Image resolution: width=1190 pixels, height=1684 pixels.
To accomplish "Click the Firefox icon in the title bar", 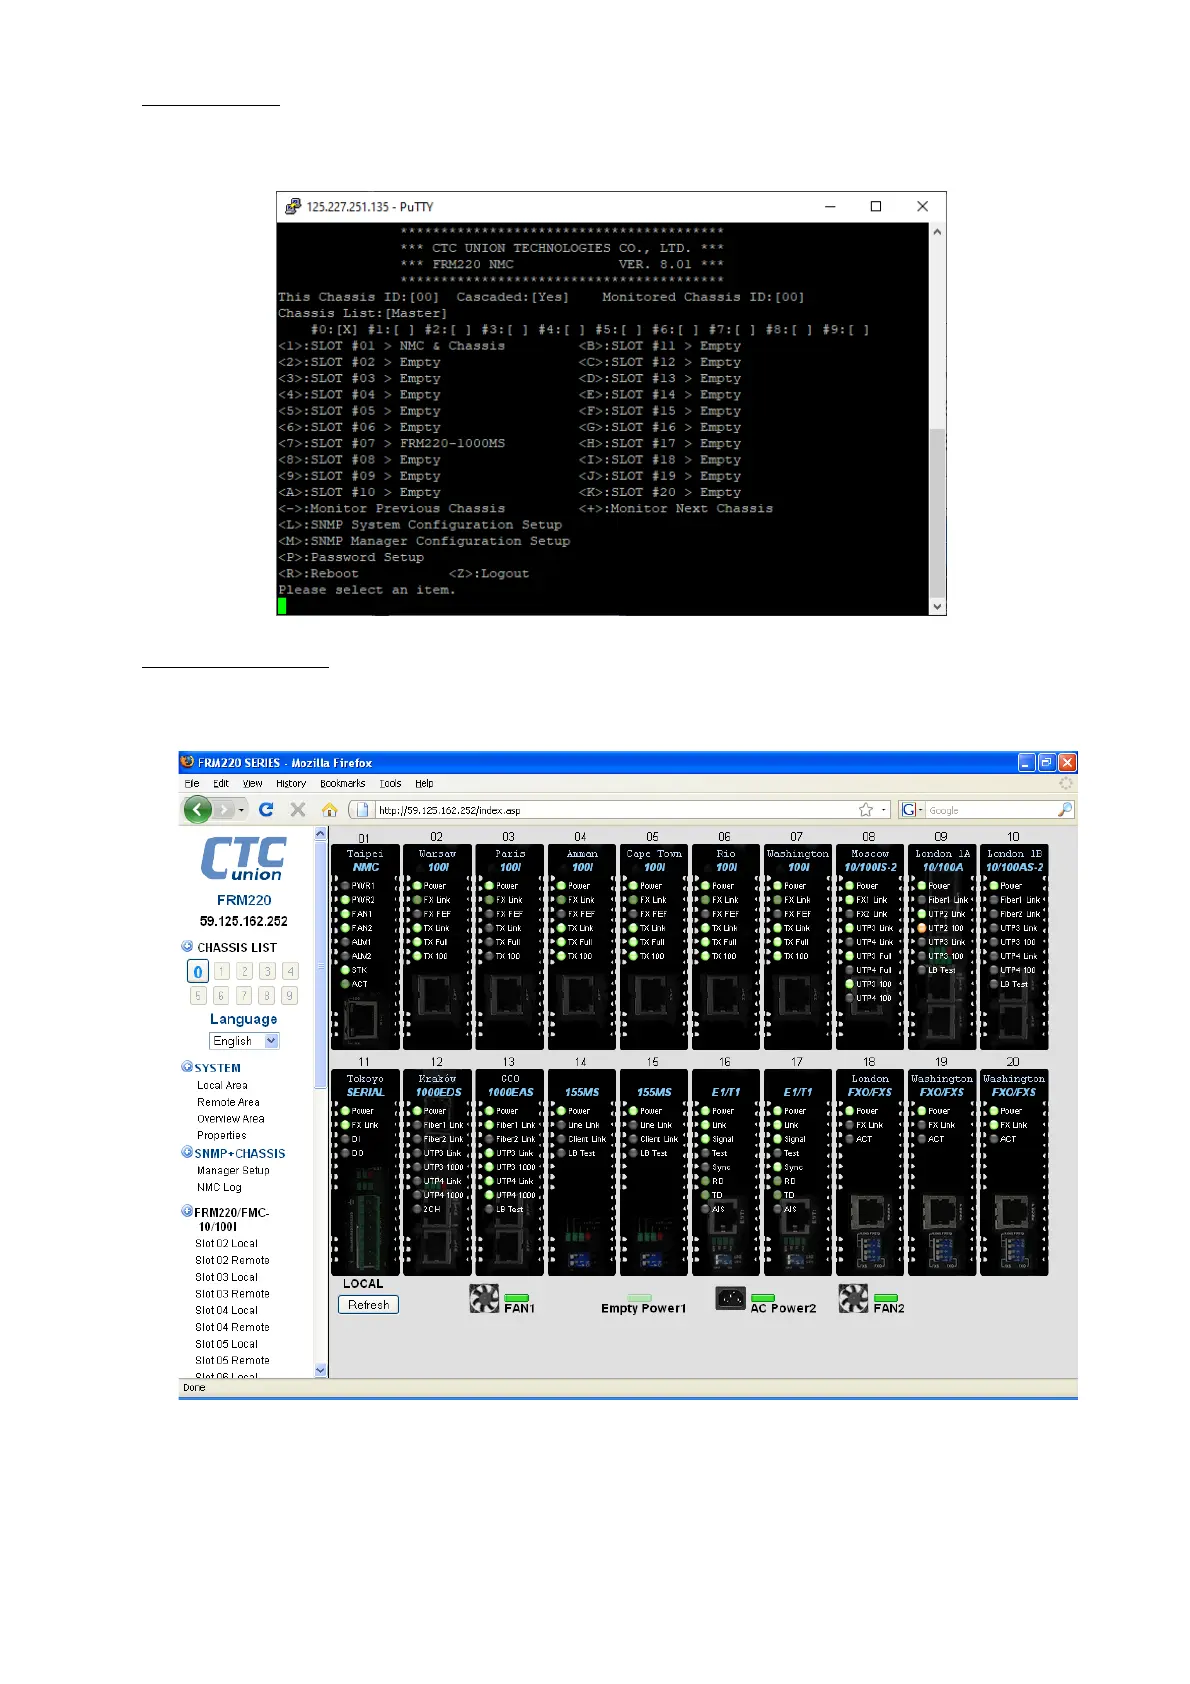I will (x=187, y=762).
